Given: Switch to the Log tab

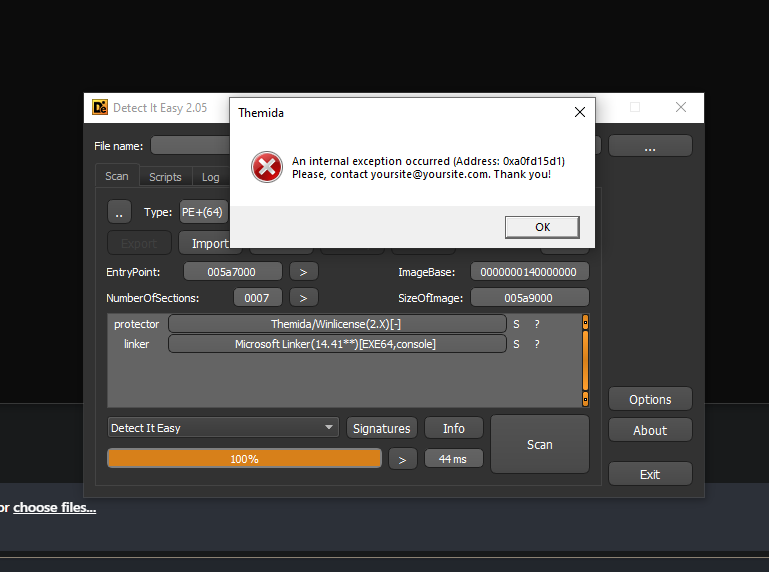Looking at the screenshot, I should point(210,177).
